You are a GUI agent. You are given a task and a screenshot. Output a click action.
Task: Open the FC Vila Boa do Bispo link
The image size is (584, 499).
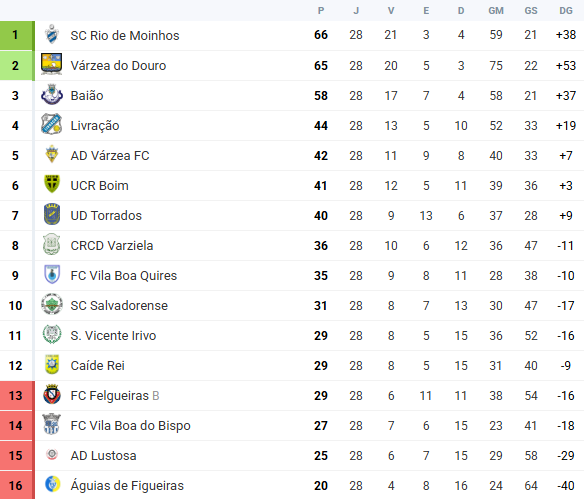coord(130,426)
